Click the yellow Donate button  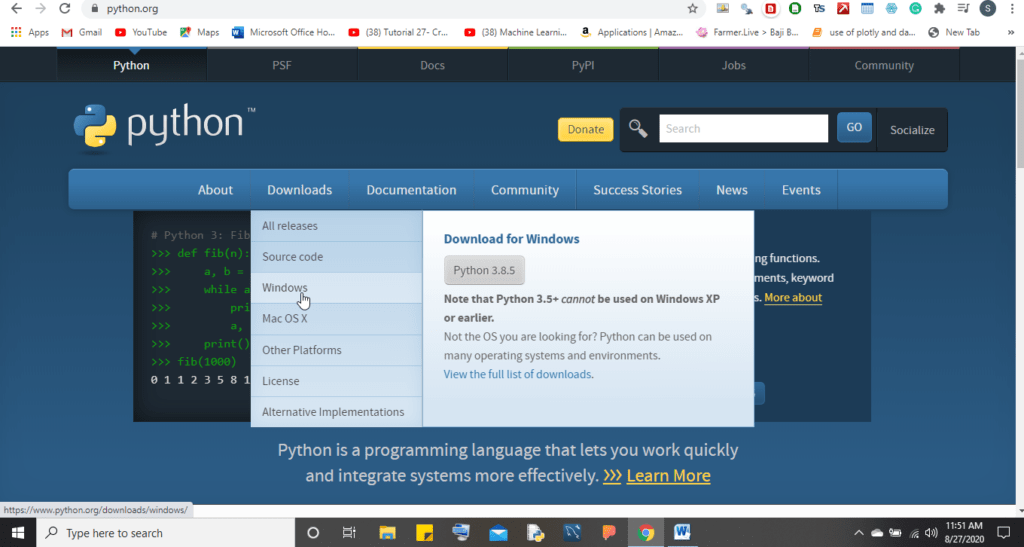585,129
